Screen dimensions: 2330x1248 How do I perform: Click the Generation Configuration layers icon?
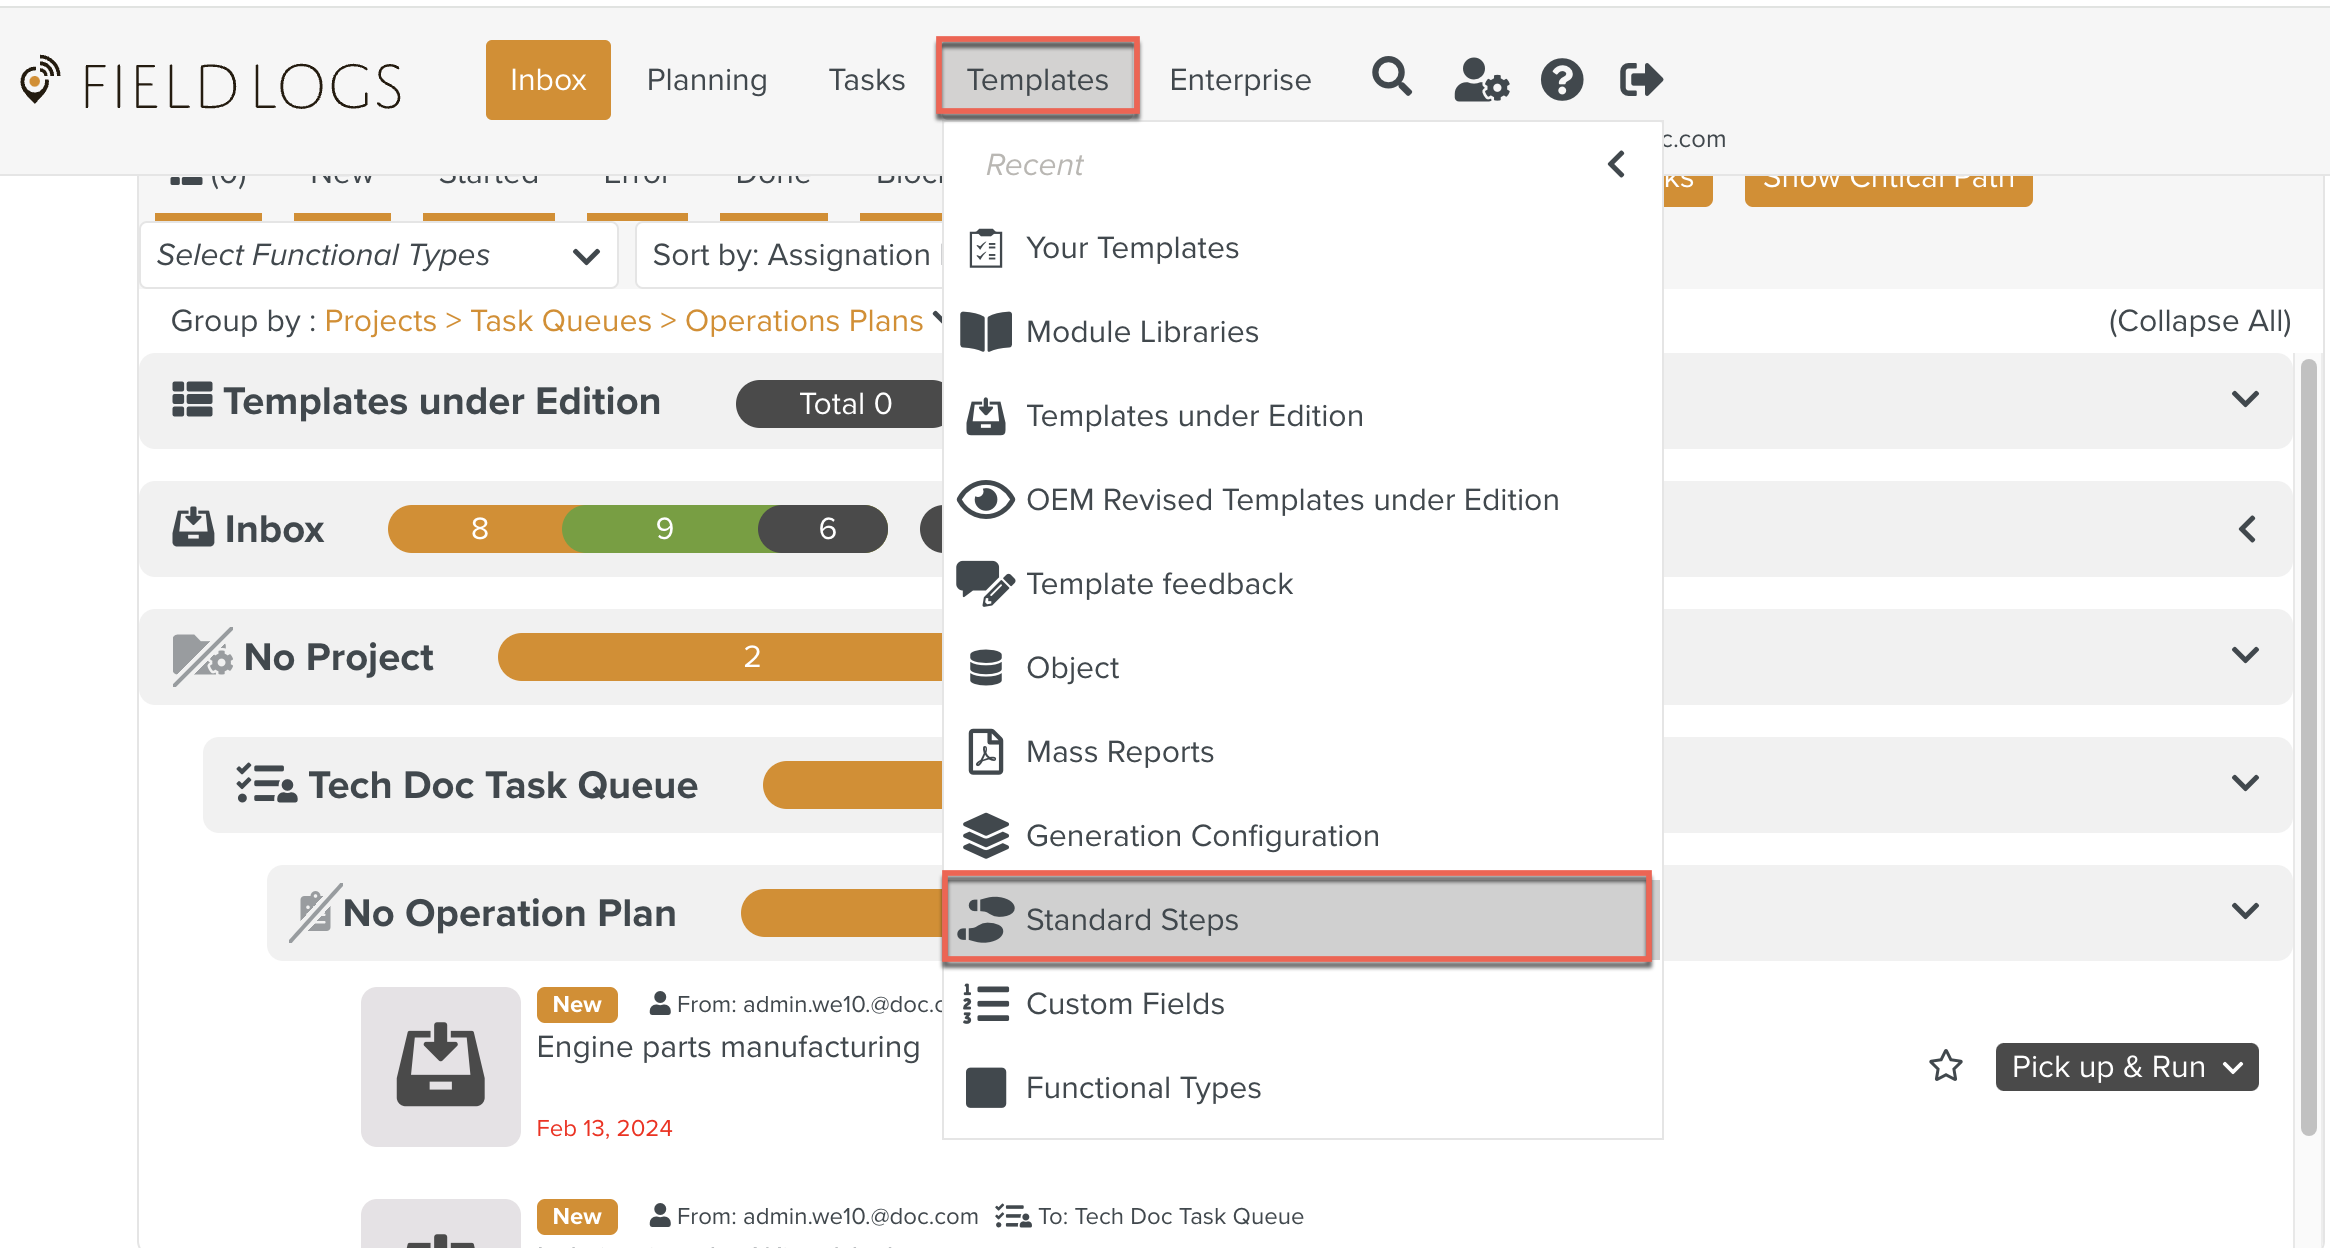pos(985,836)
